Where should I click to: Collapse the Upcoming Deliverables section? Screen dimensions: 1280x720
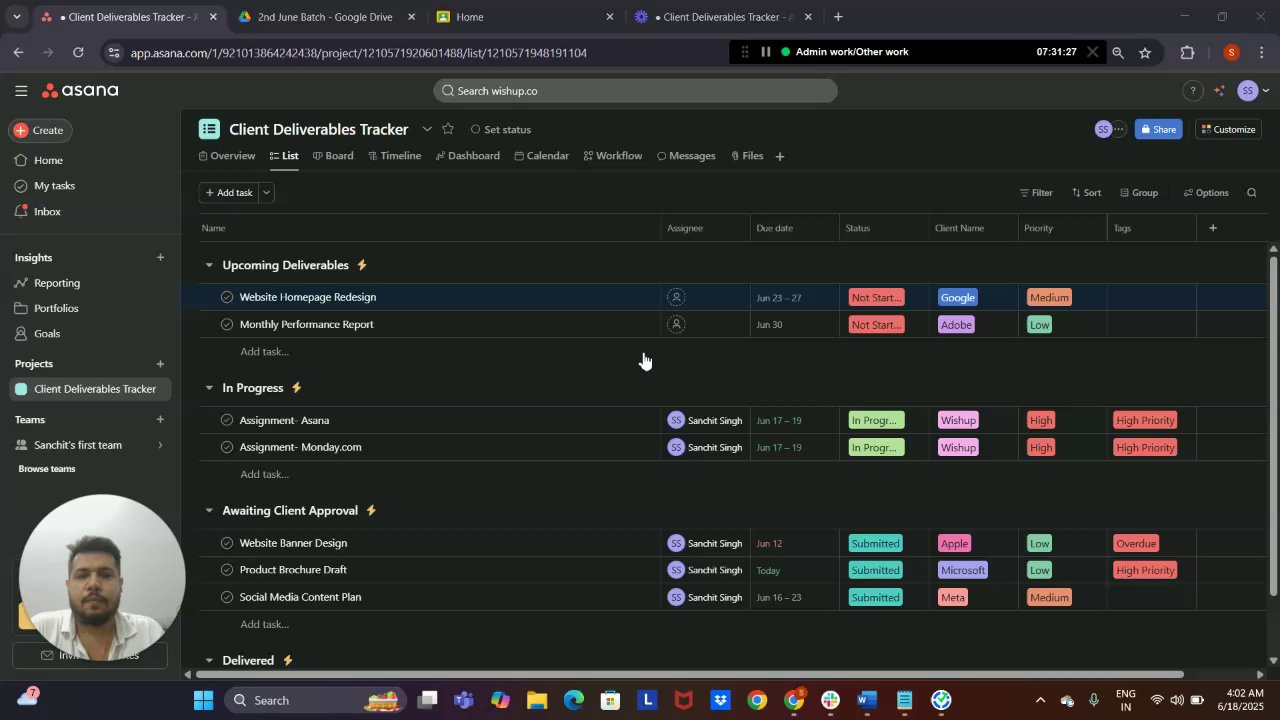(209, 265)
